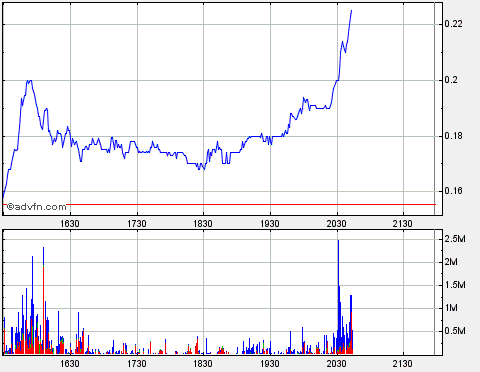Click the 1.5M volume axis label
Viewport: 480px width, 372px height.
point(455,285)
